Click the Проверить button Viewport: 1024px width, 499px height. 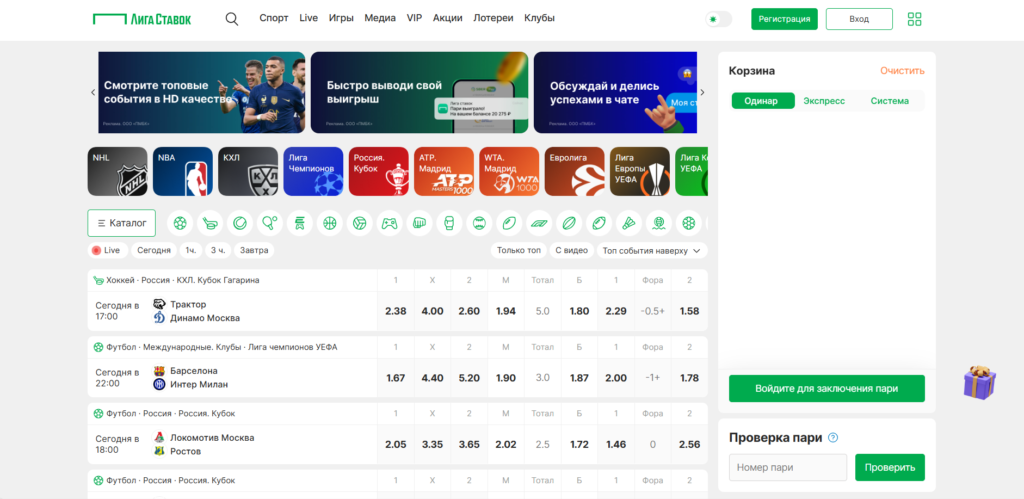(x=890, y=468)
